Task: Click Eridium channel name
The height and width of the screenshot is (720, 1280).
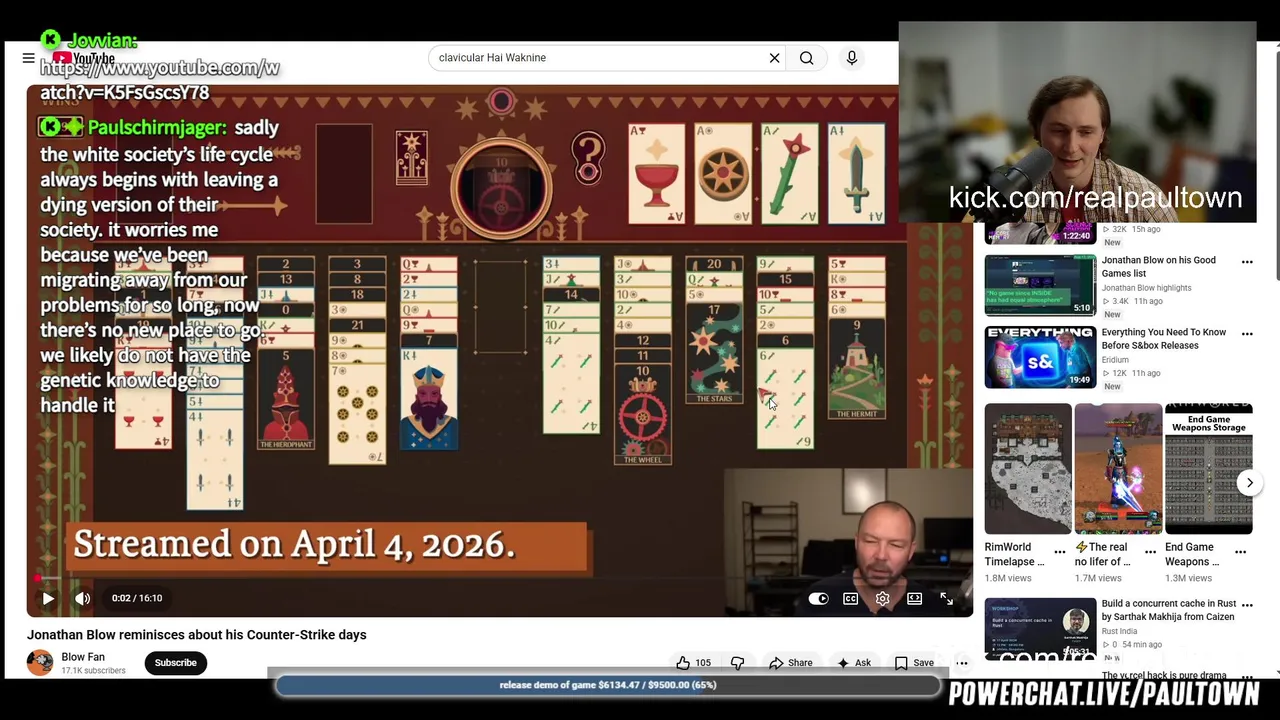Action: (x=1115, y=359)
